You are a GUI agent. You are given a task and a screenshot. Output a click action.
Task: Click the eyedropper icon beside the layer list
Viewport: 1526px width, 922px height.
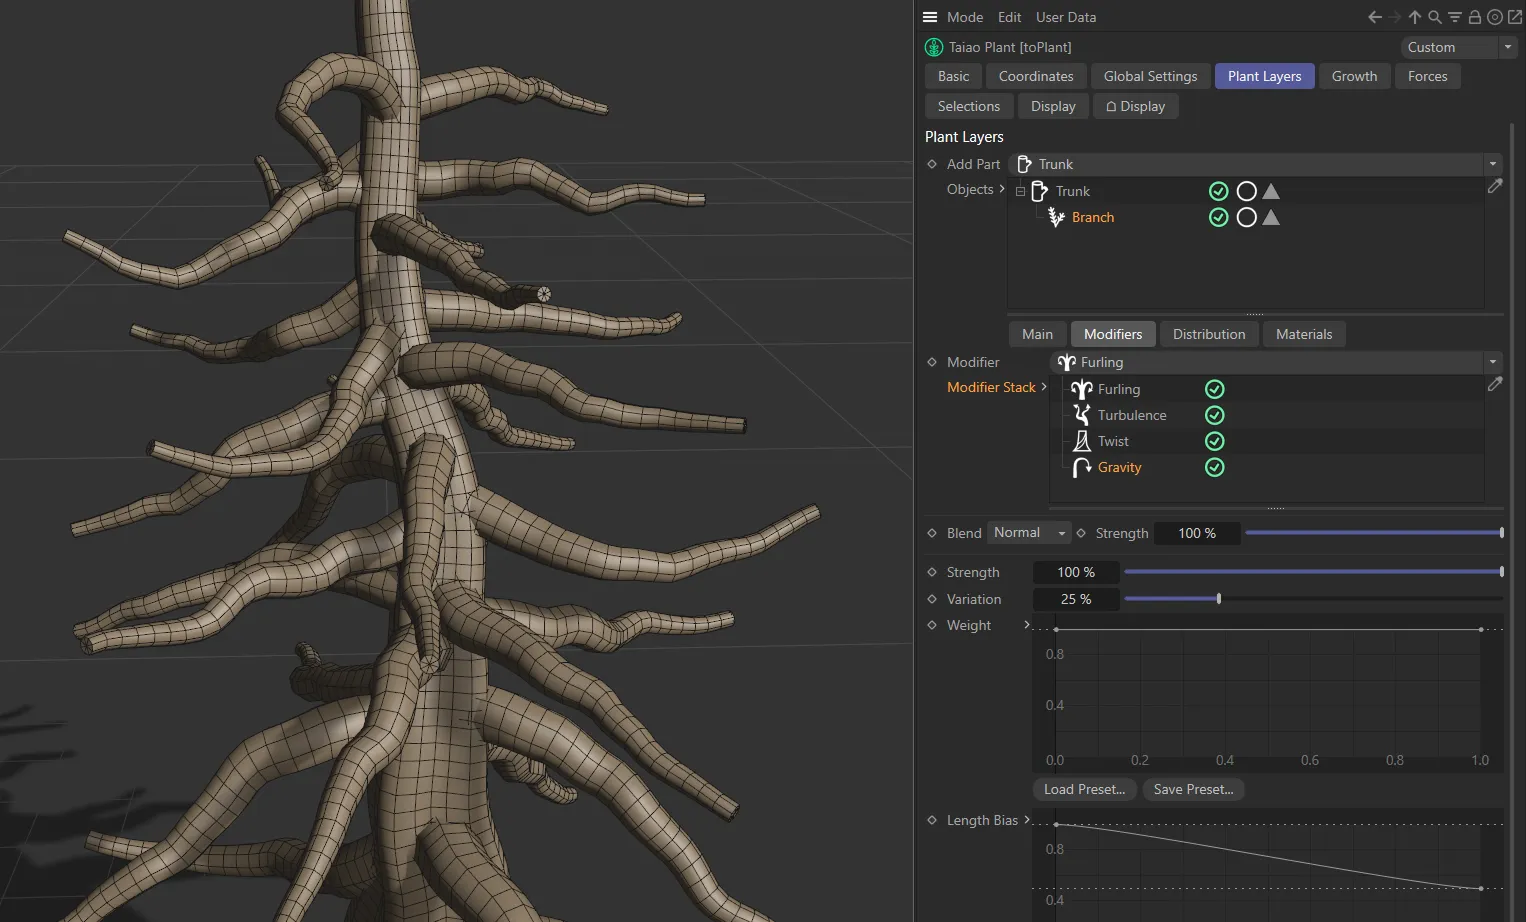(x=1495, y=186)
